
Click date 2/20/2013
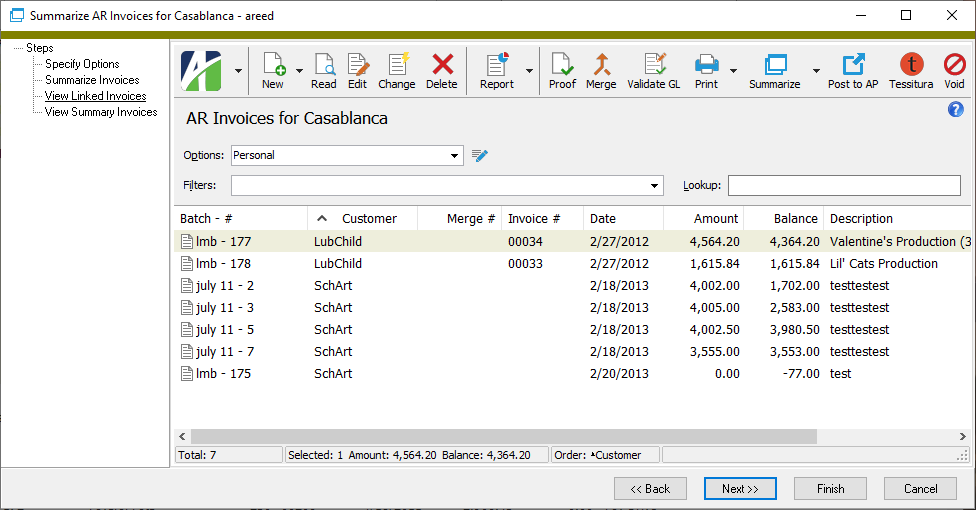click(619, 374)
